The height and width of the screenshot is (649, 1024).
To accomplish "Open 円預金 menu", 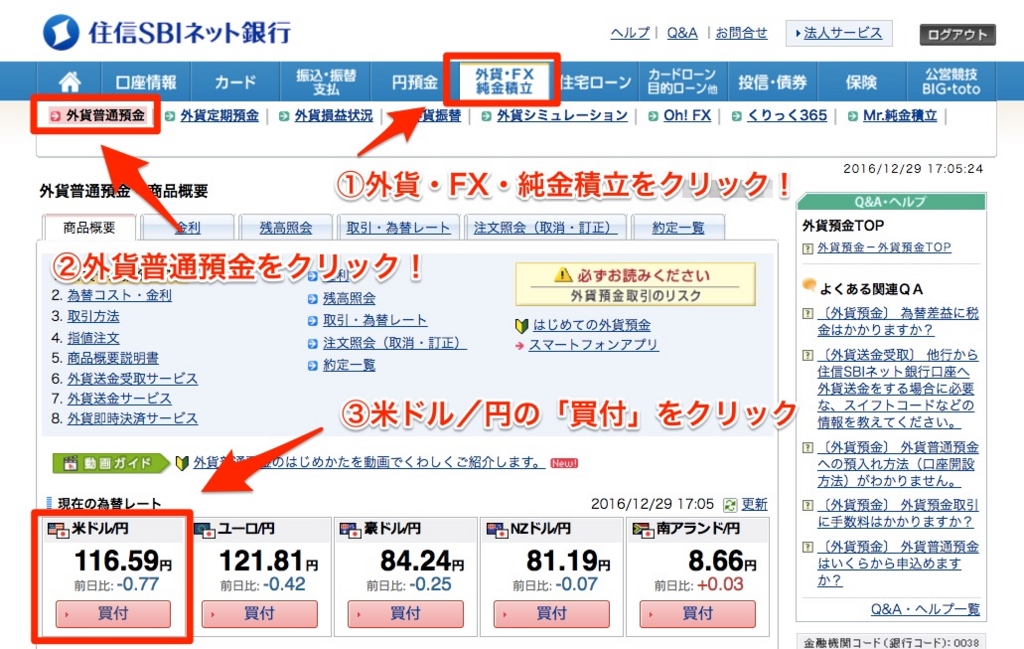I will tap(414, 82).
